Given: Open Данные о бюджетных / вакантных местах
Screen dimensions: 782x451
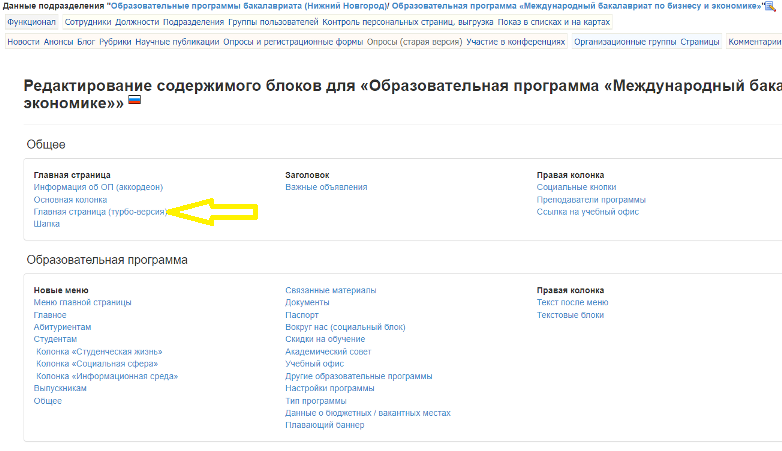Looking at the screenshot, I should [x=368, y=414].
